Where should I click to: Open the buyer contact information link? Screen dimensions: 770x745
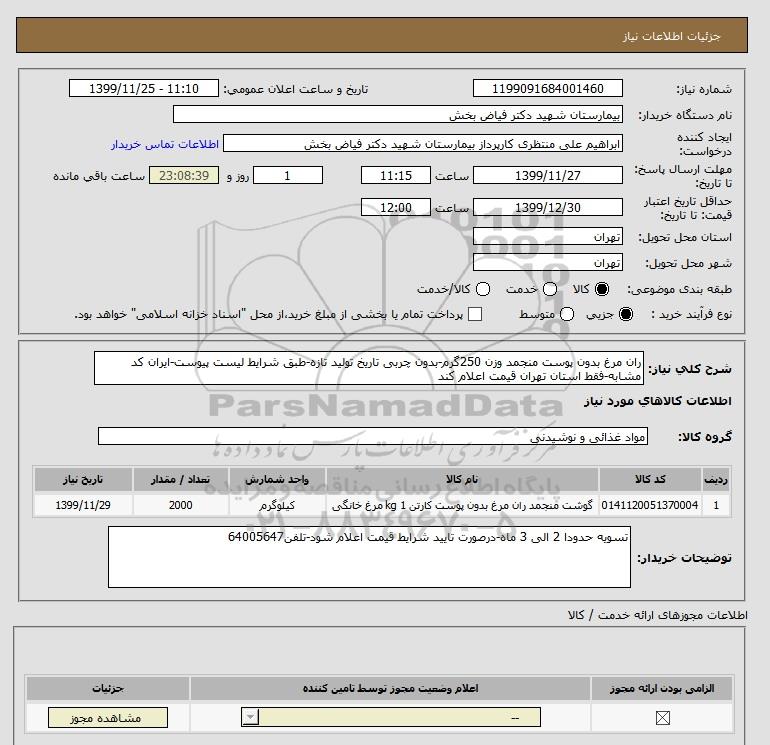(x=165, y=144)
